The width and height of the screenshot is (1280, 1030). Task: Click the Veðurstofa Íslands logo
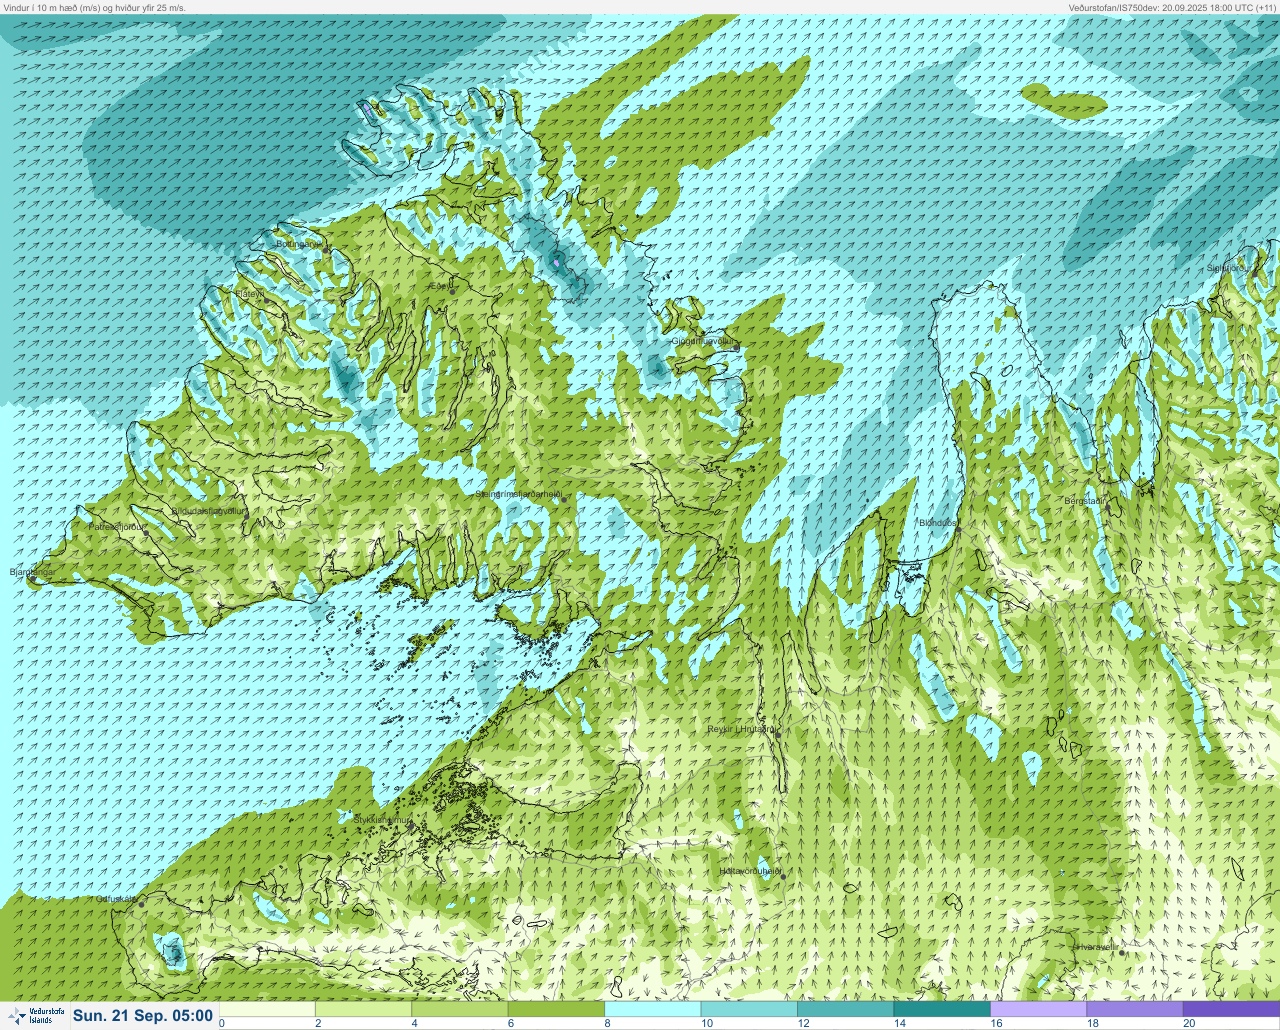click(x=35, y=1016)
